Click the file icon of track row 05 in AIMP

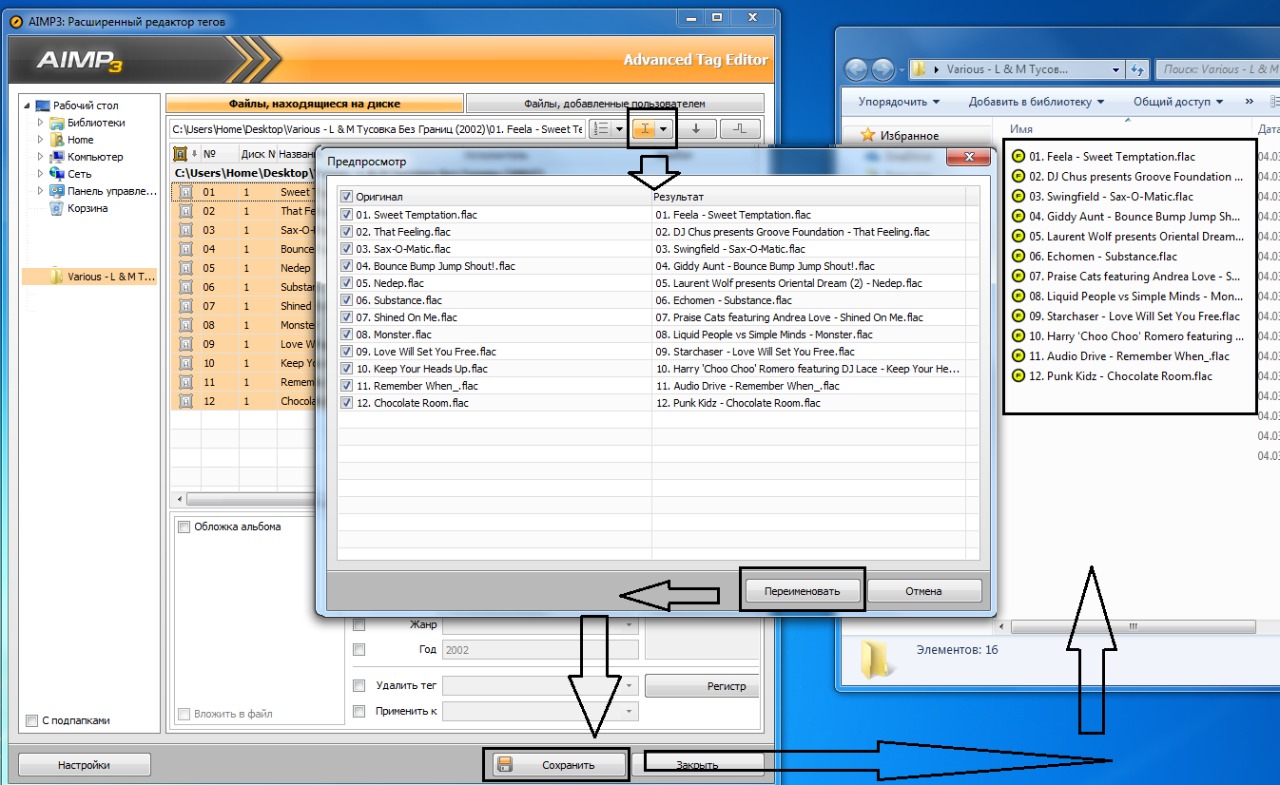tap(184, 268)
